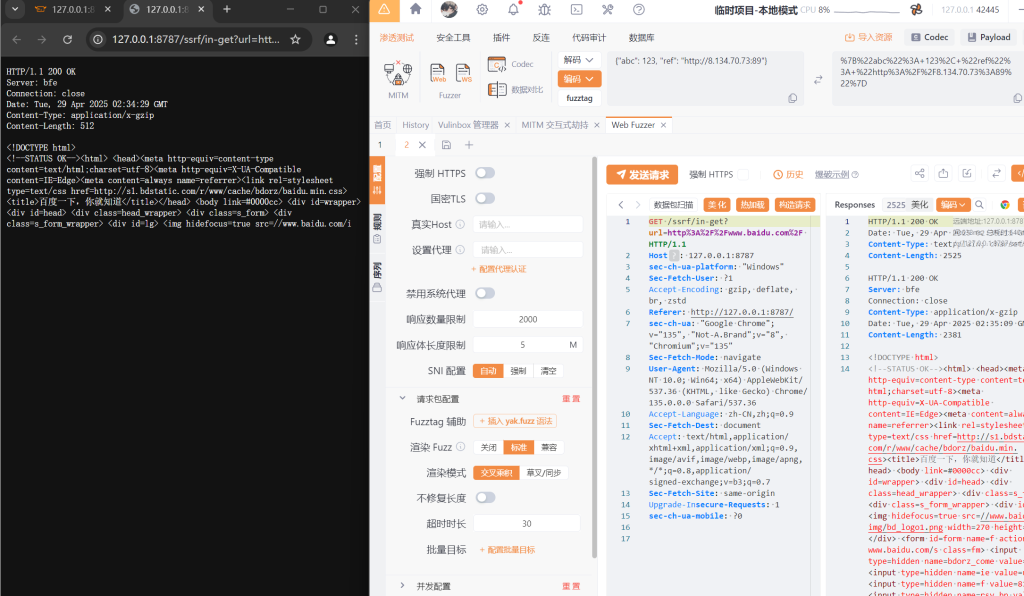The height and width of the screenshot is (596, 1024).
Task: Open the settings gear in top toolbar
Action: [482, 10]
